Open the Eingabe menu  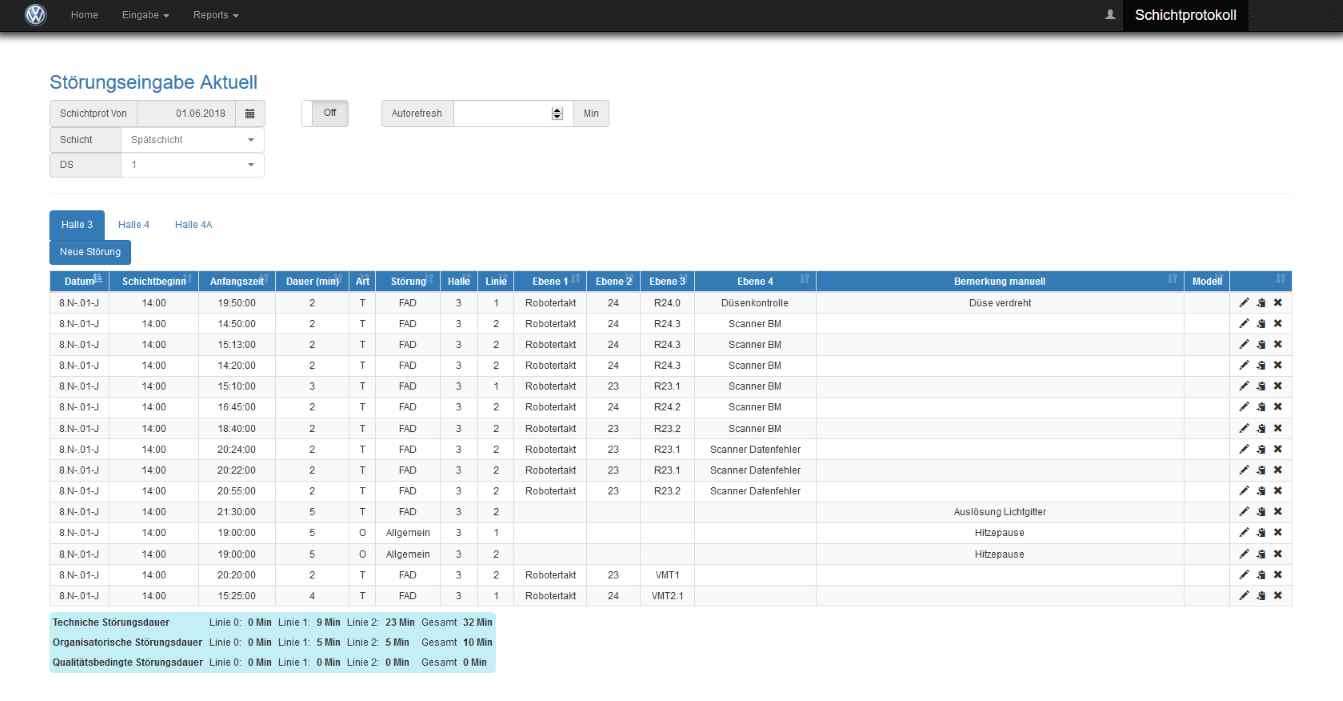pyautogui.click(x=145, y=15)
